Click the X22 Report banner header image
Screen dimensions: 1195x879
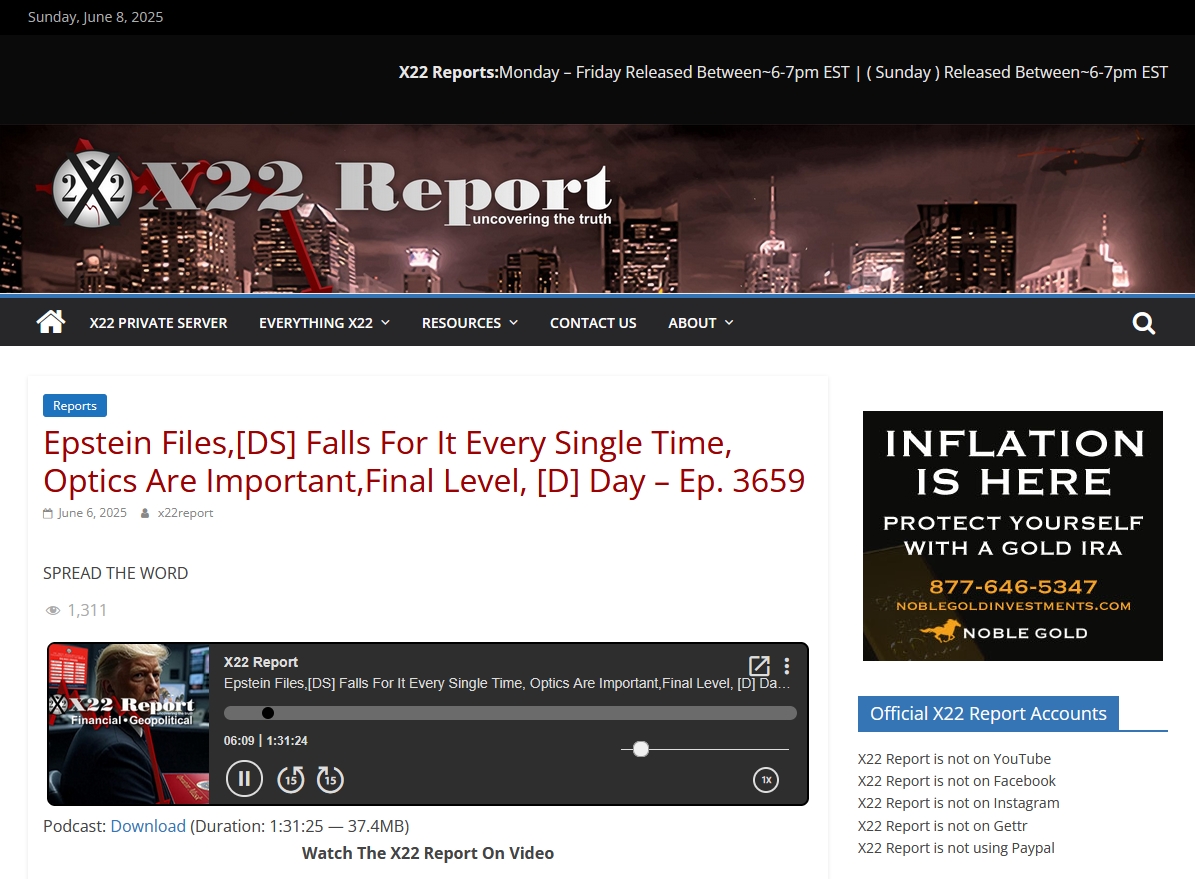coord(598,209)
